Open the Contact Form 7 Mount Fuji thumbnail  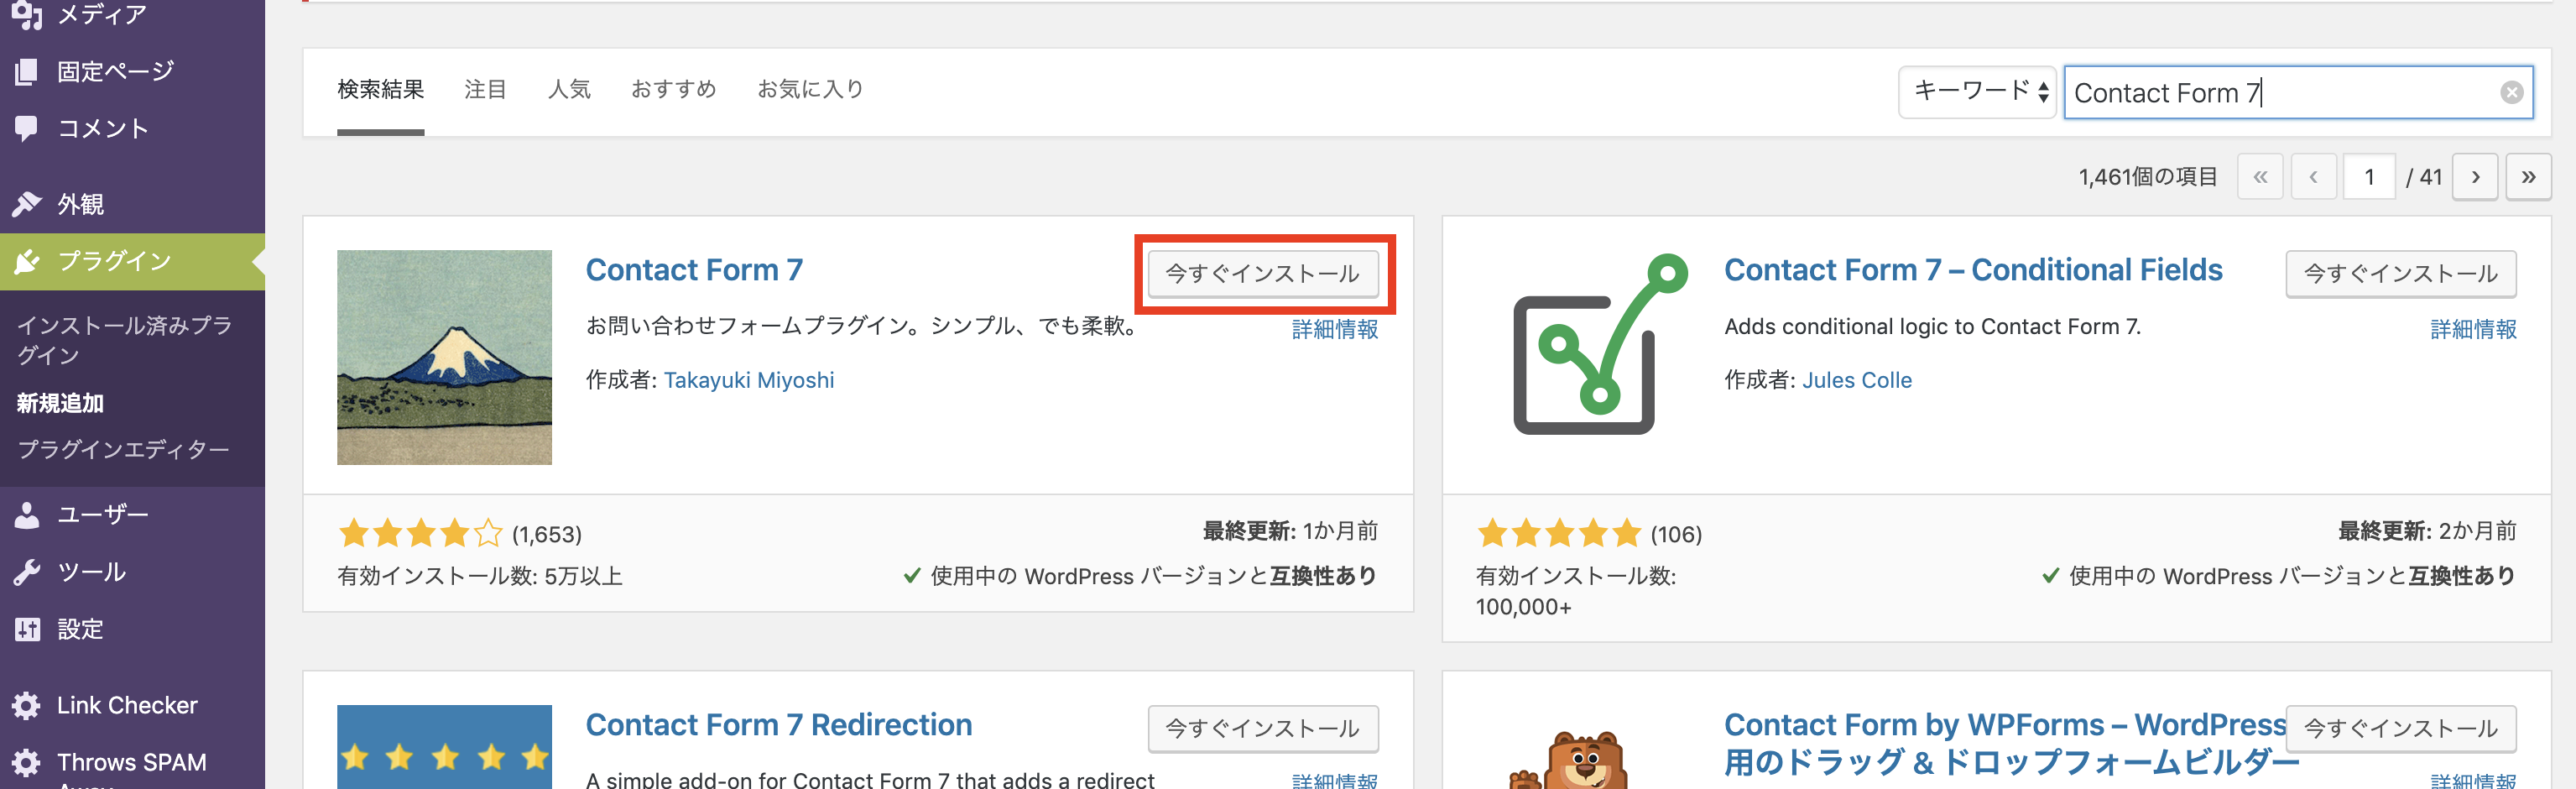tap(444, 357)
